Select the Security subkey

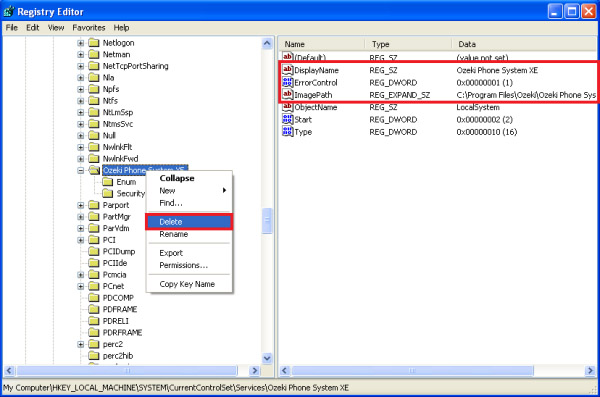pos(130,193)
